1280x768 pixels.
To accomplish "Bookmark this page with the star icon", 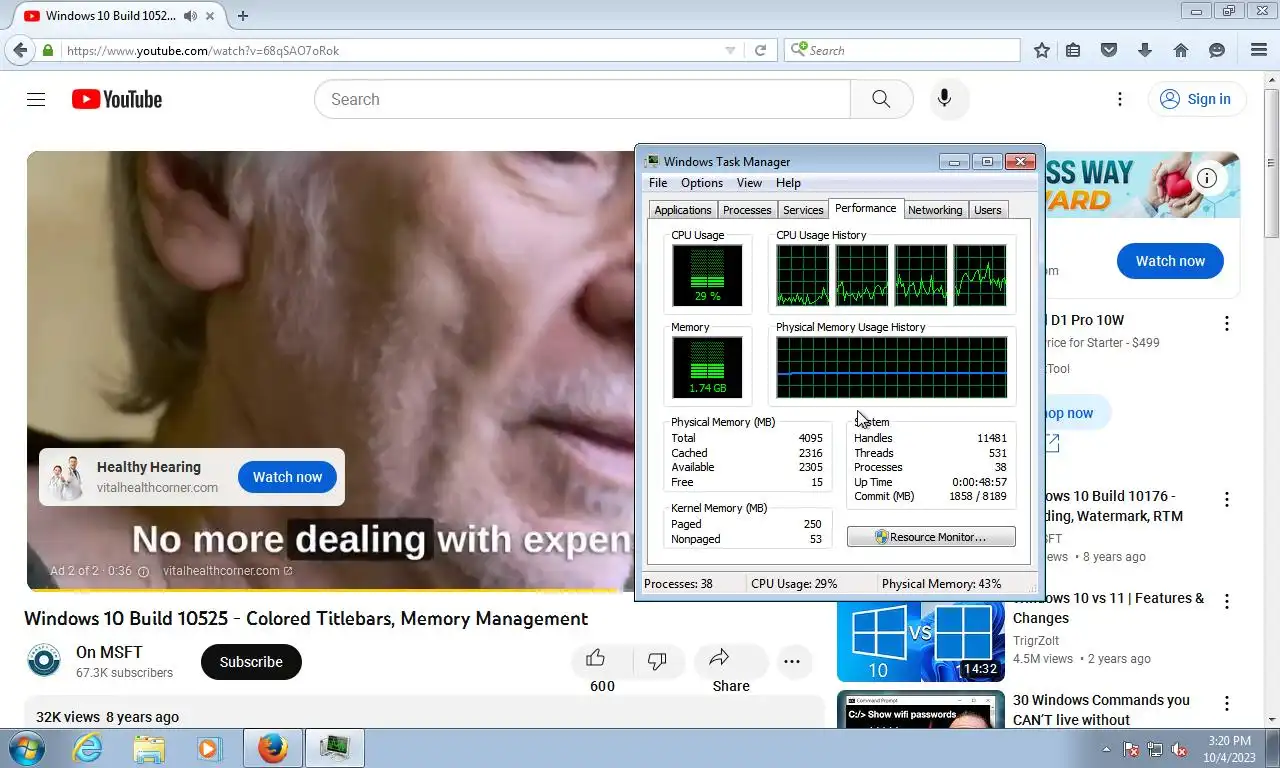I will 1042,50.
